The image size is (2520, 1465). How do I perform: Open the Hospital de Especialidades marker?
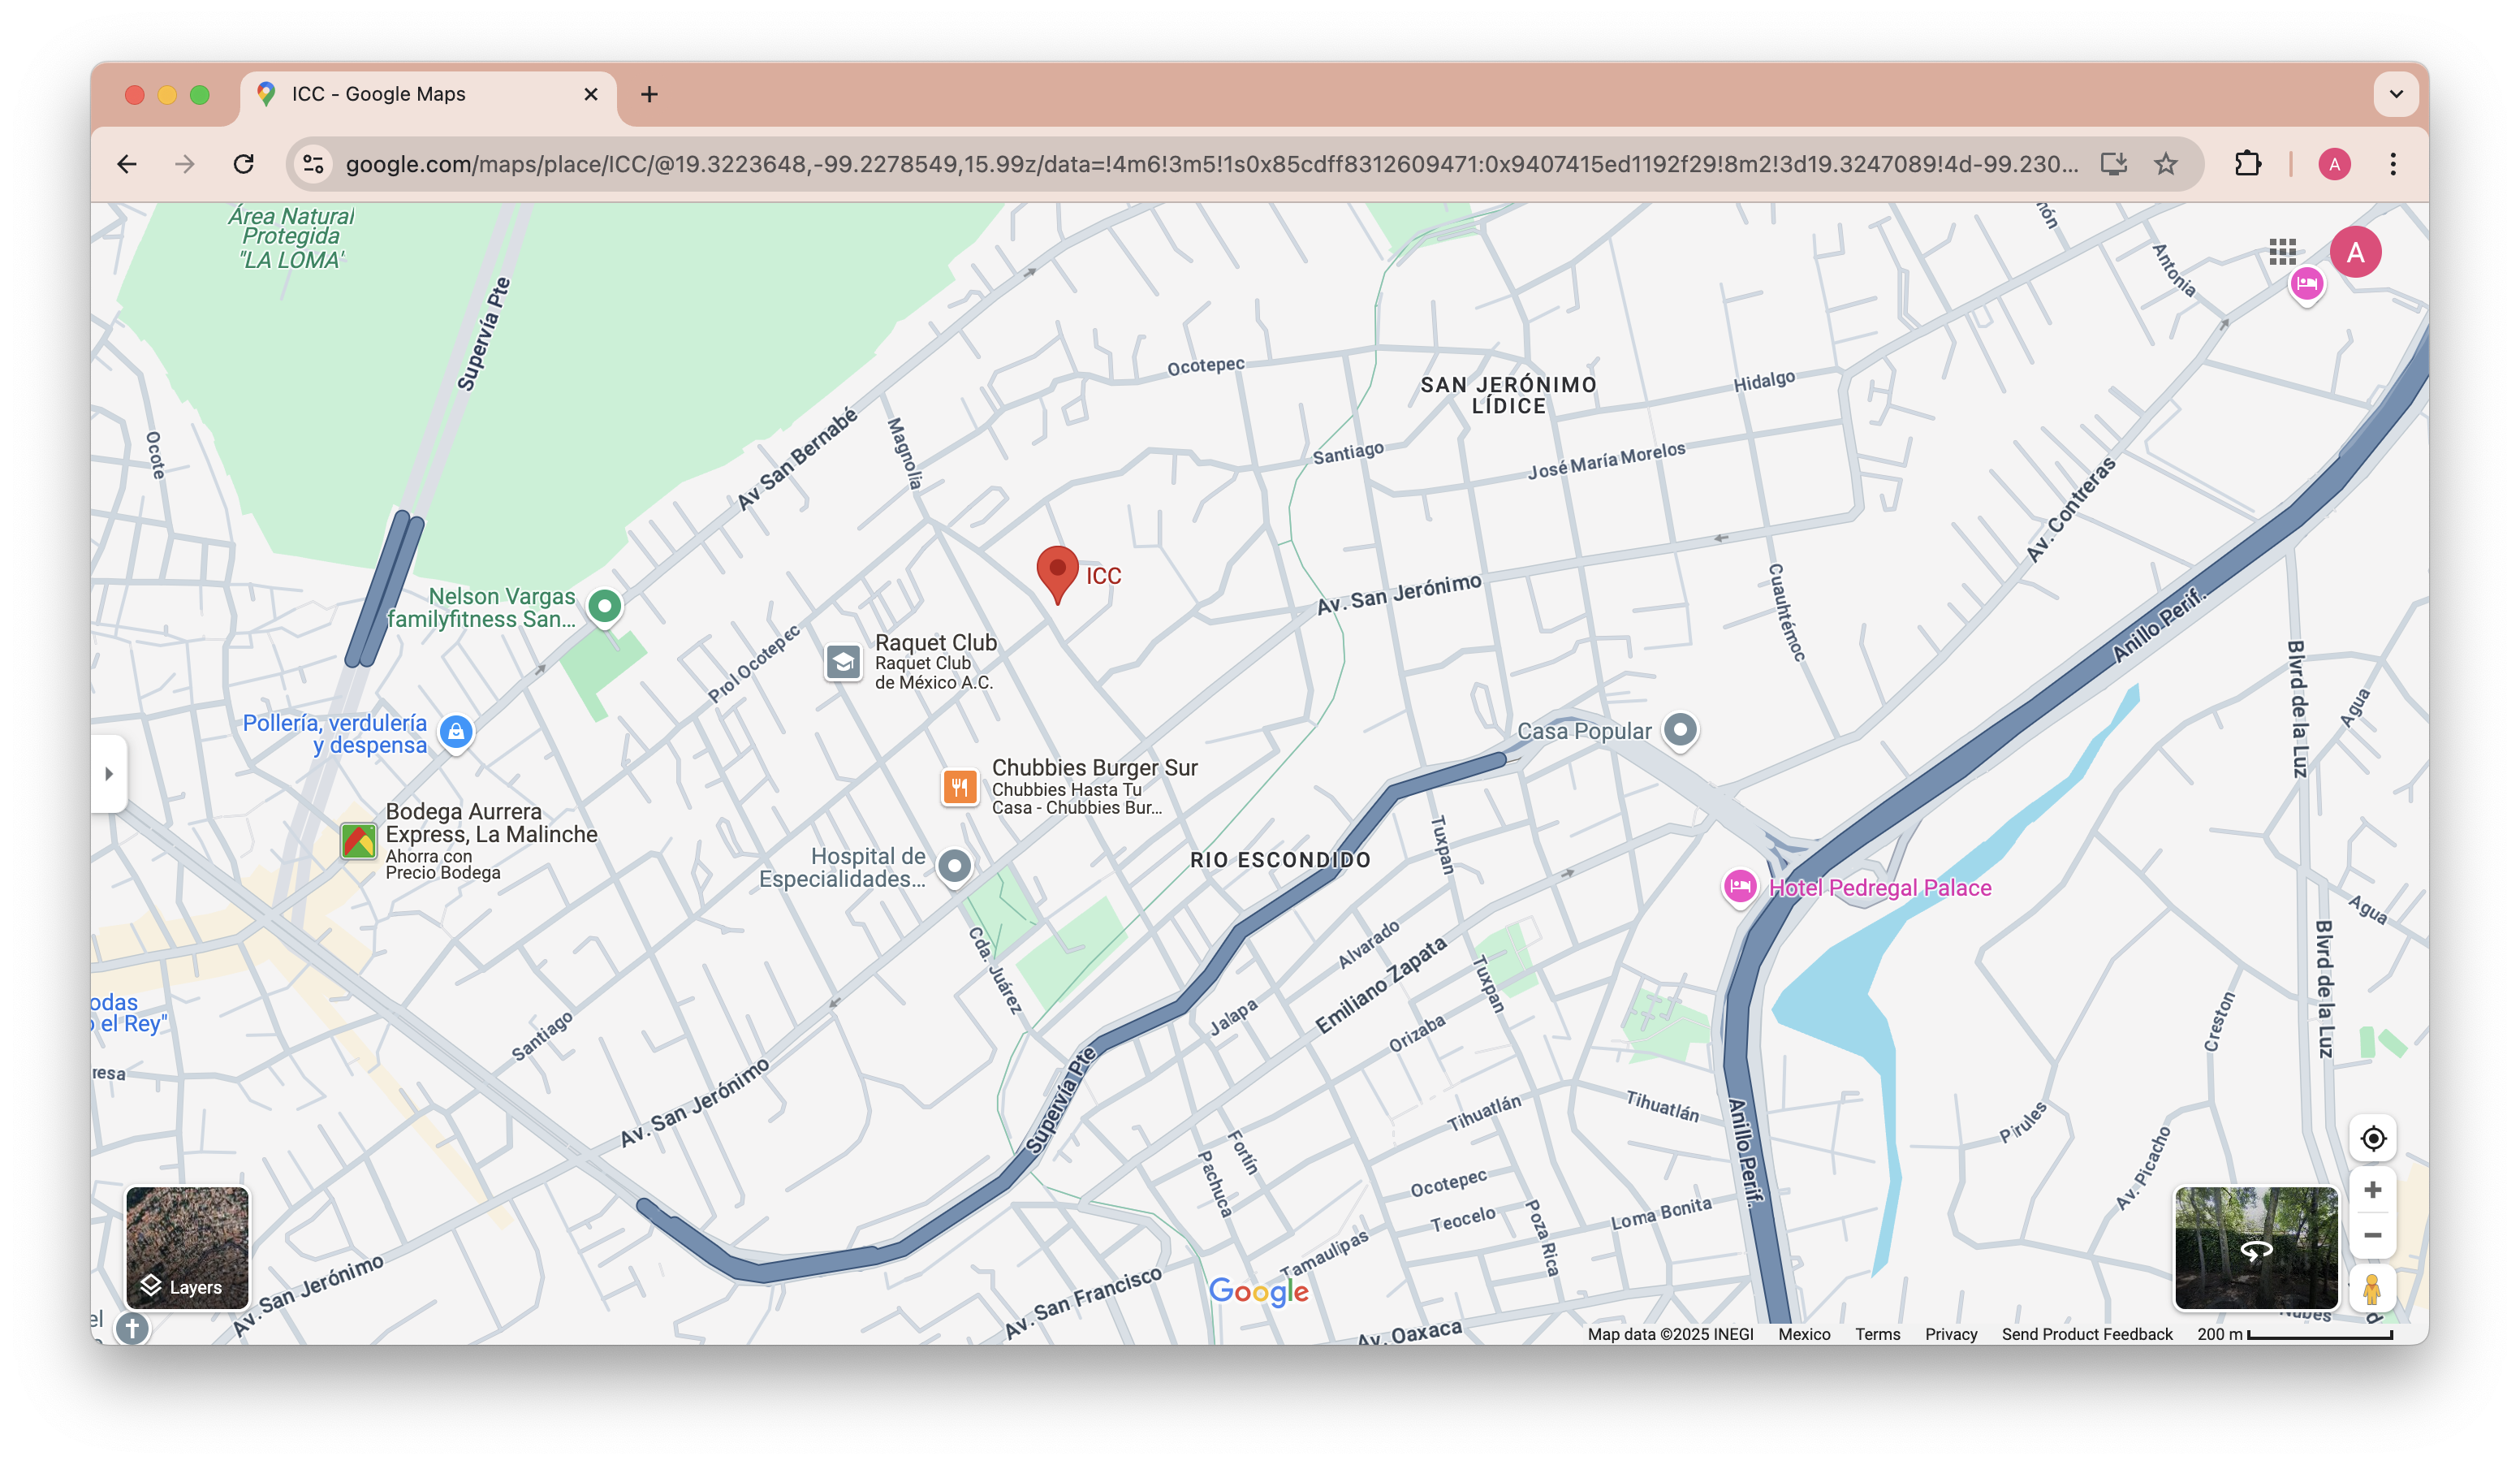(954, 866)
